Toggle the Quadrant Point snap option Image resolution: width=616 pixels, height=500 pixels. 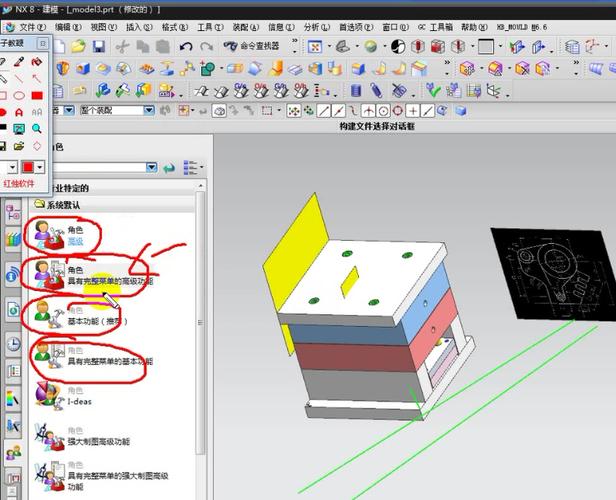point(398,111)
